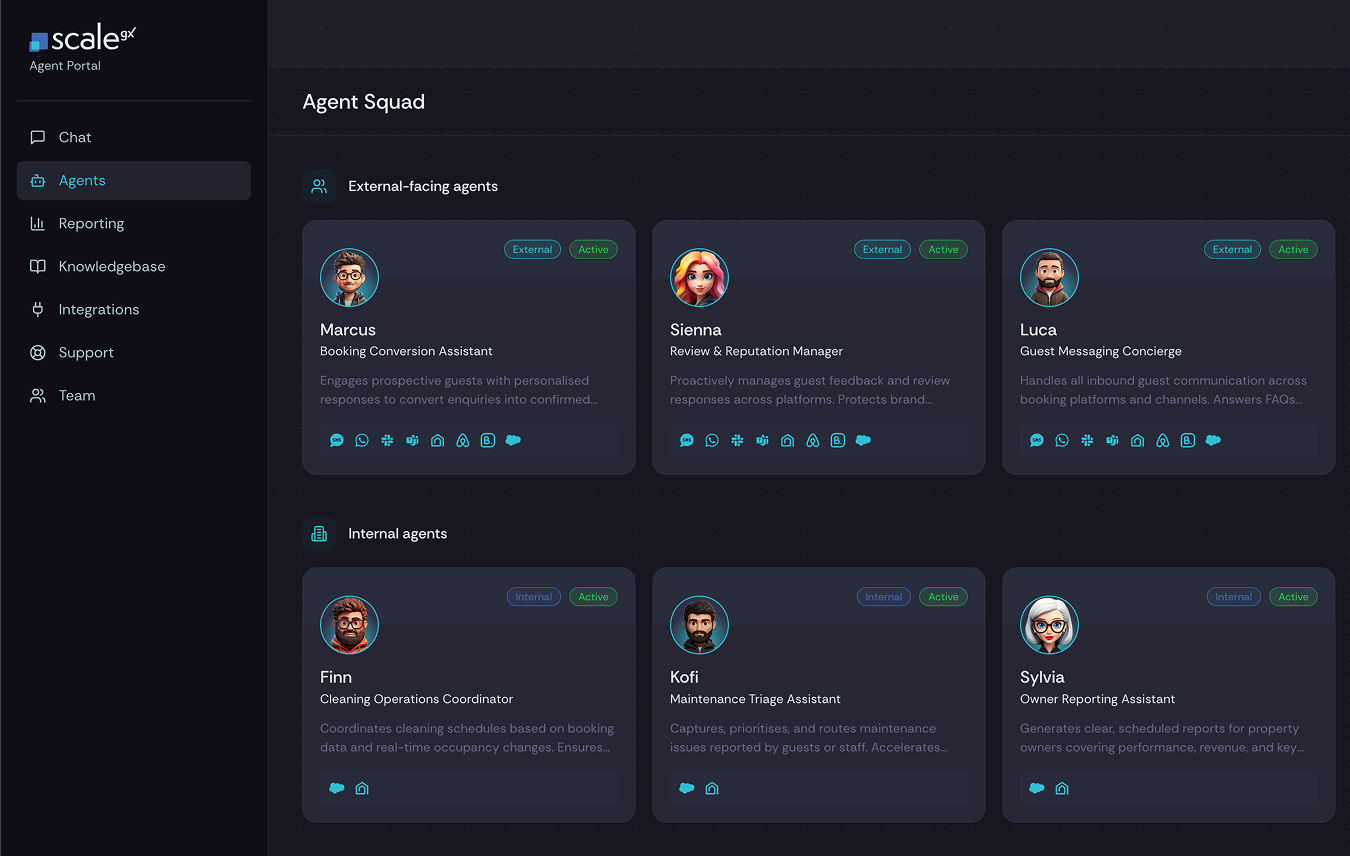This screenshot has width=1350, height=856.
Task: Click the 'Internal agents' section heading
Action: coord(397,534)
